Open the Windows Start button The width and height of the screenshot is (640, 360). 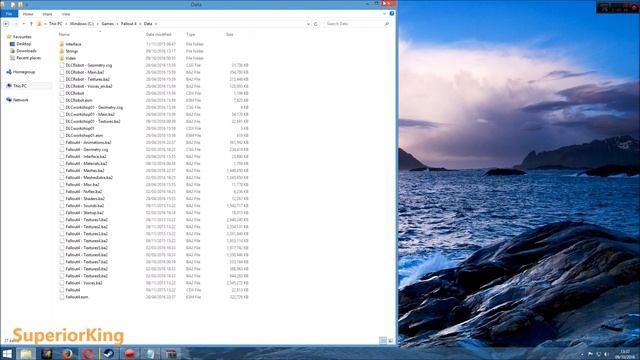(x=7, y=353)
